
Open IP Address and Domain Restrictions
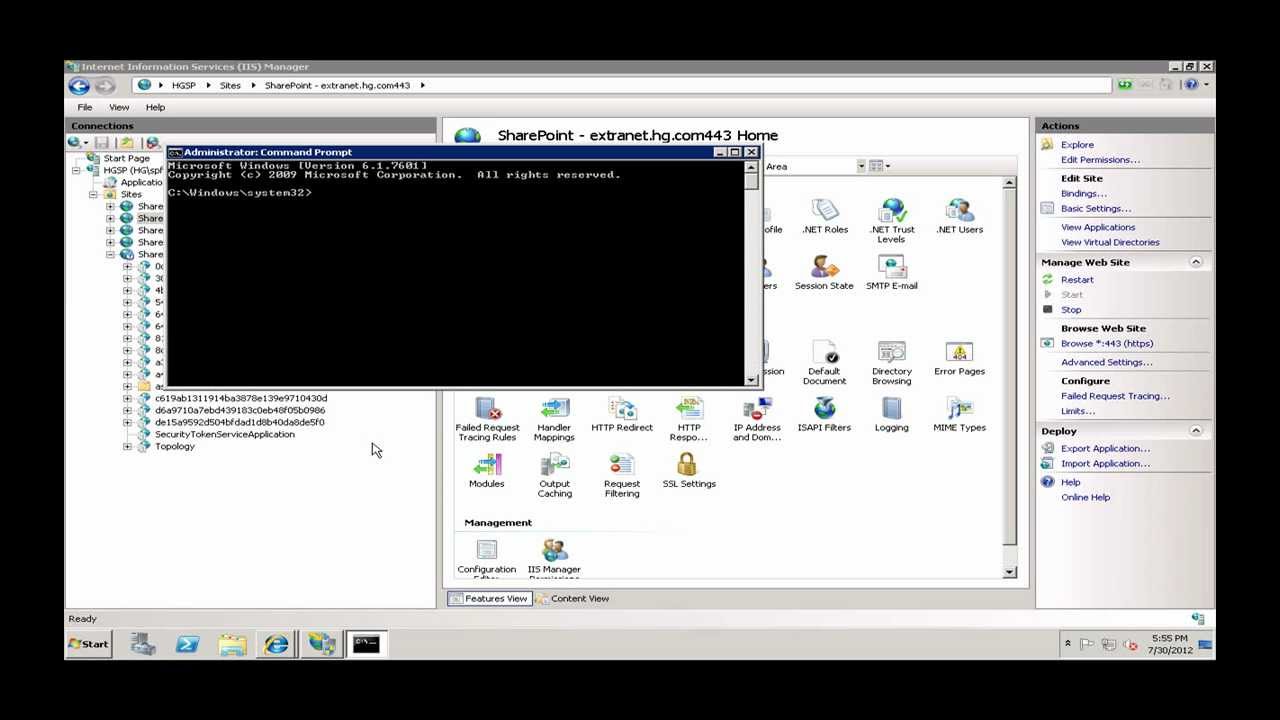point(757,420)
